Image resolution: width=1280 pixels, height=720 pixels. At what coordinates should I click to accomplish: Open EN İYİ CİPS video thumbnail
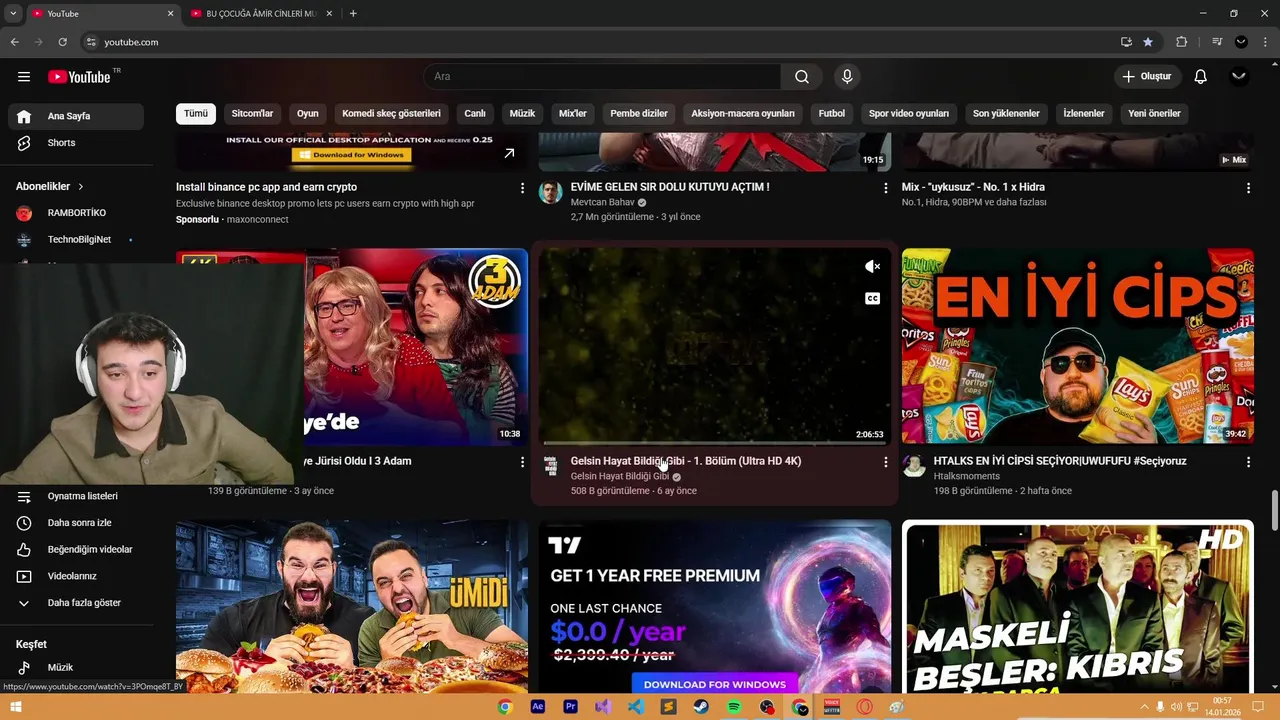(1077, 345)
